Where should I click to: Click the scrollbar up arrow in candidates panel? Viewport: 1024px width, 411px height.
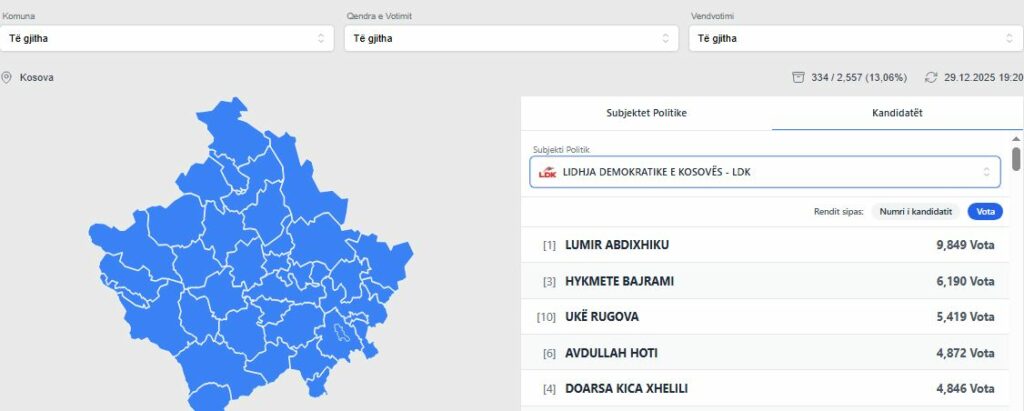(x=1016, y=139)
